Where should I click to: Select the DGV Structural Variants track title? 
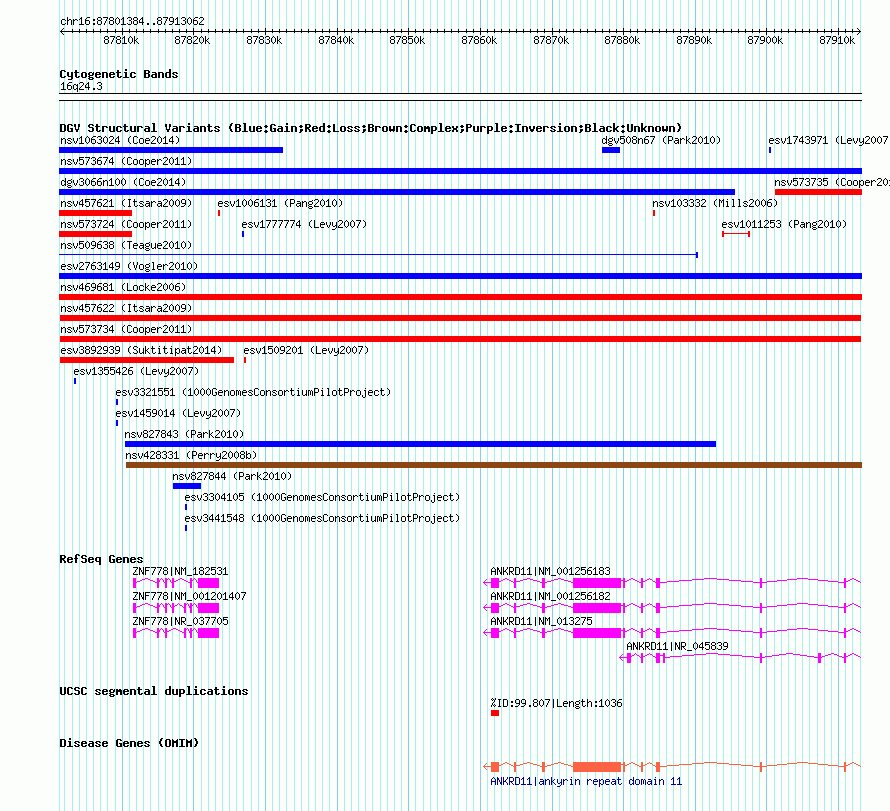point(371,128)
